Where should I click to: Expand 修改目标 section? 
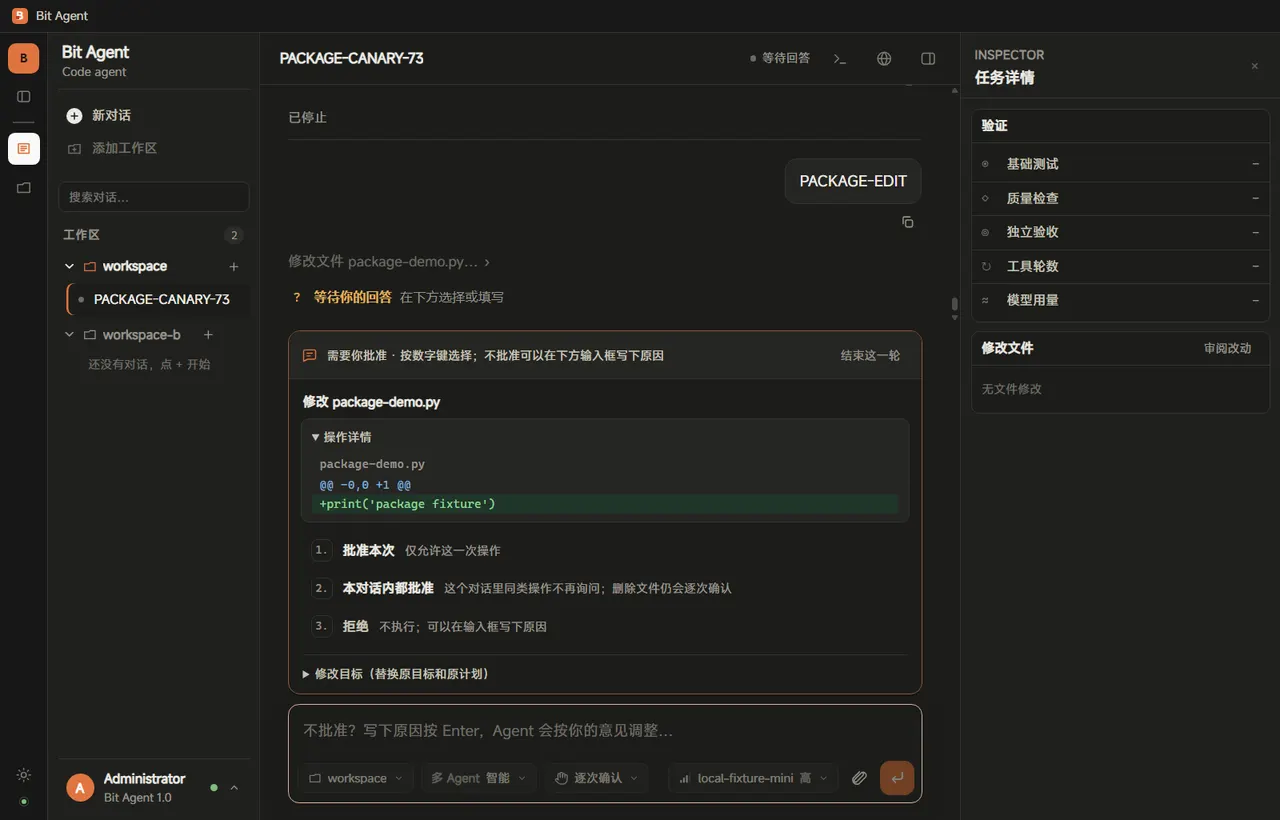[396, 674]
